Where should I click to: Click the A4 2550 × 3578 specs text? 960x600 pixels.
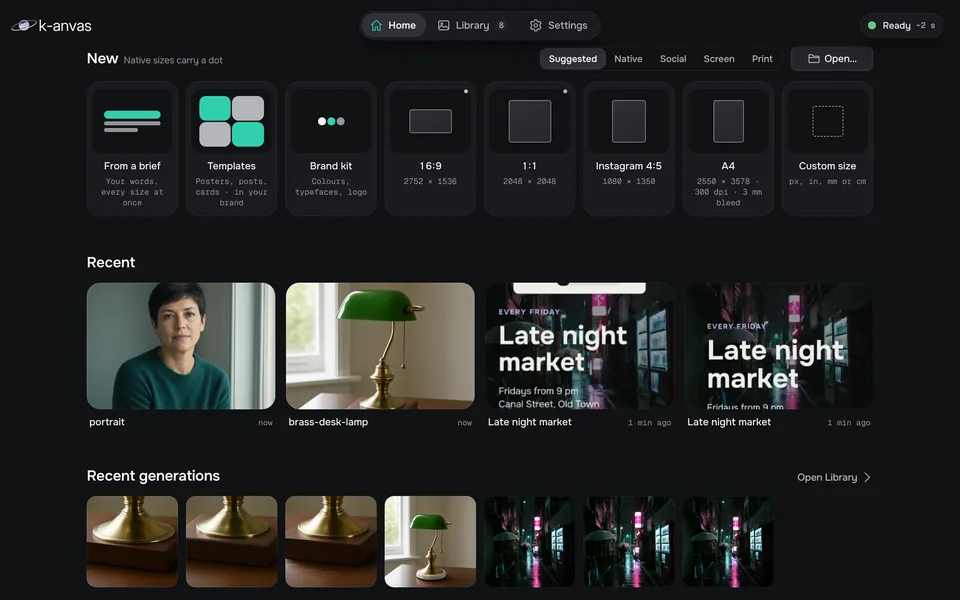729,192
